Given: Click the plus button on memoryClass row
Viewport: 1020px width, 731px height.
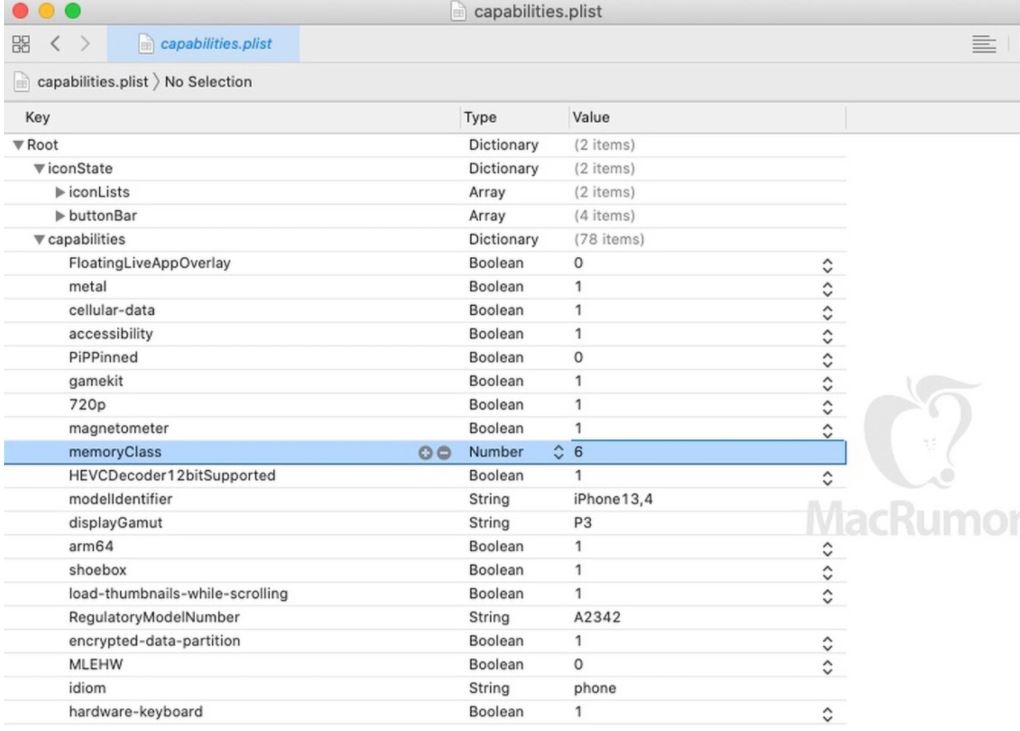Looking at the screenshot, I should coord(425,453).
